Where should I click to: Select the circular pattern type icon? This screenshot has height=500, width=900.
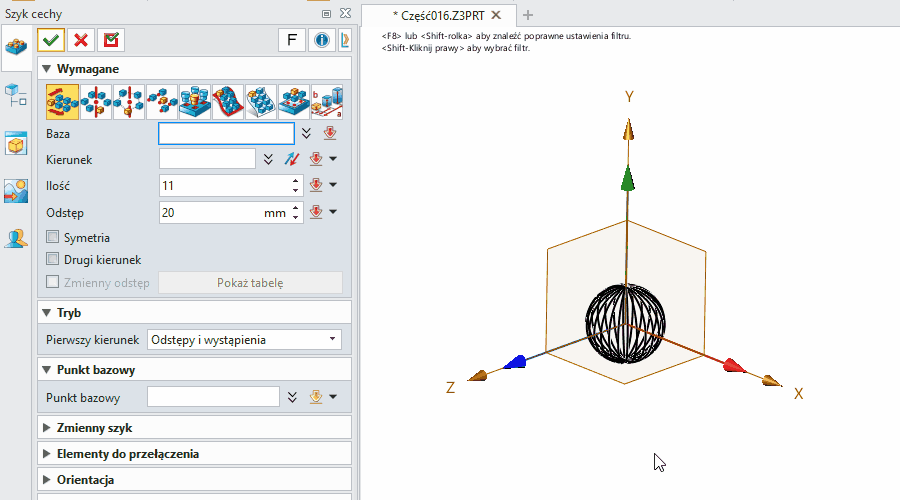95,101
